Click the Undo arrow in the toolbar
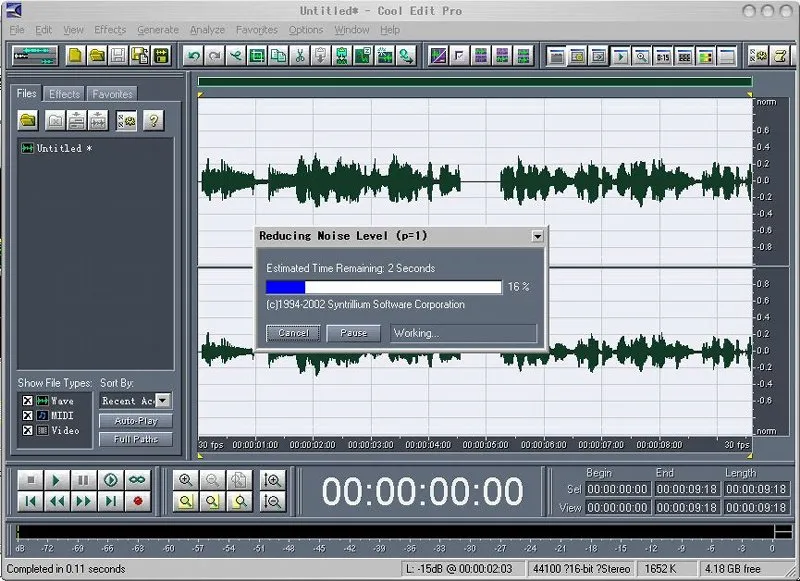The height and width of the screenshot is (581, 800). (193, 56)
